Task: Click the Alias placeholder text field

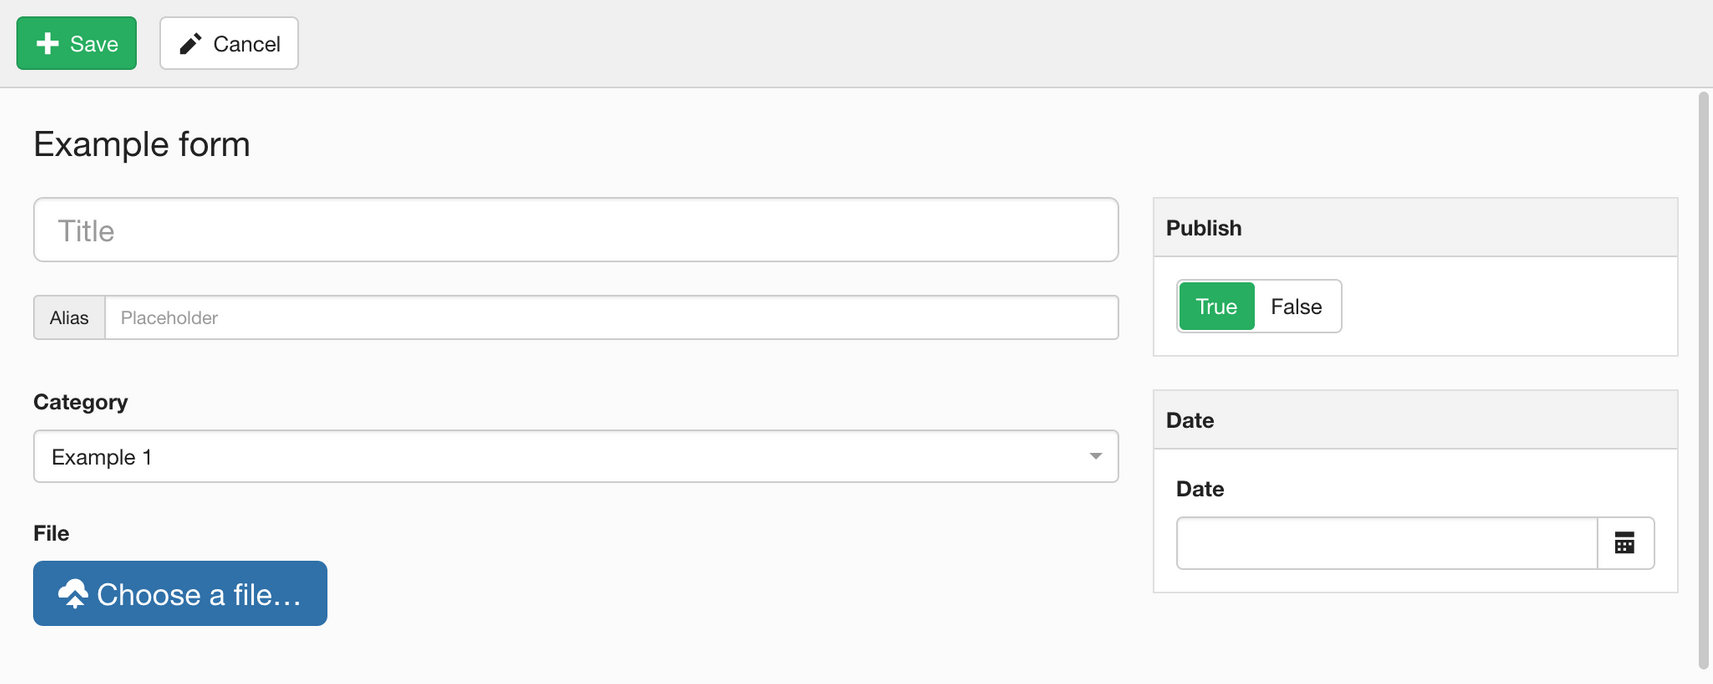Action: coord(612,317)
